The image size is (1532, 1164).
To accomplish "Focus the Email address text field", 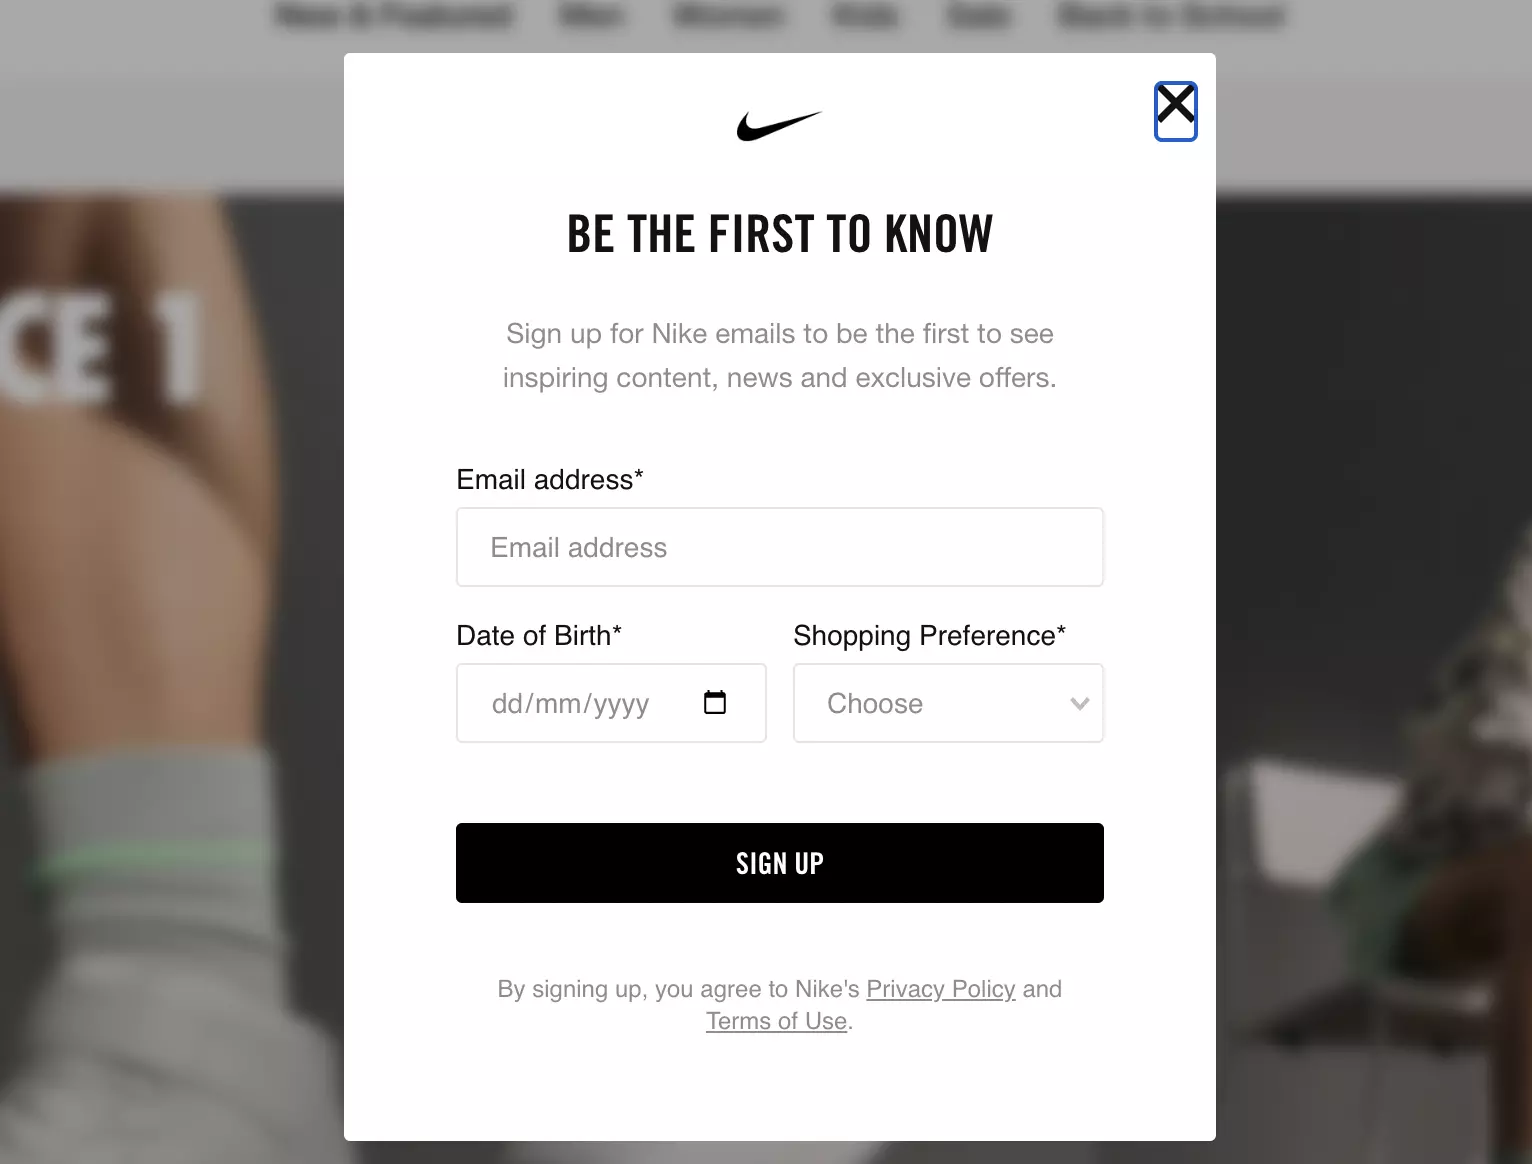I will click(x=779, y=547).
